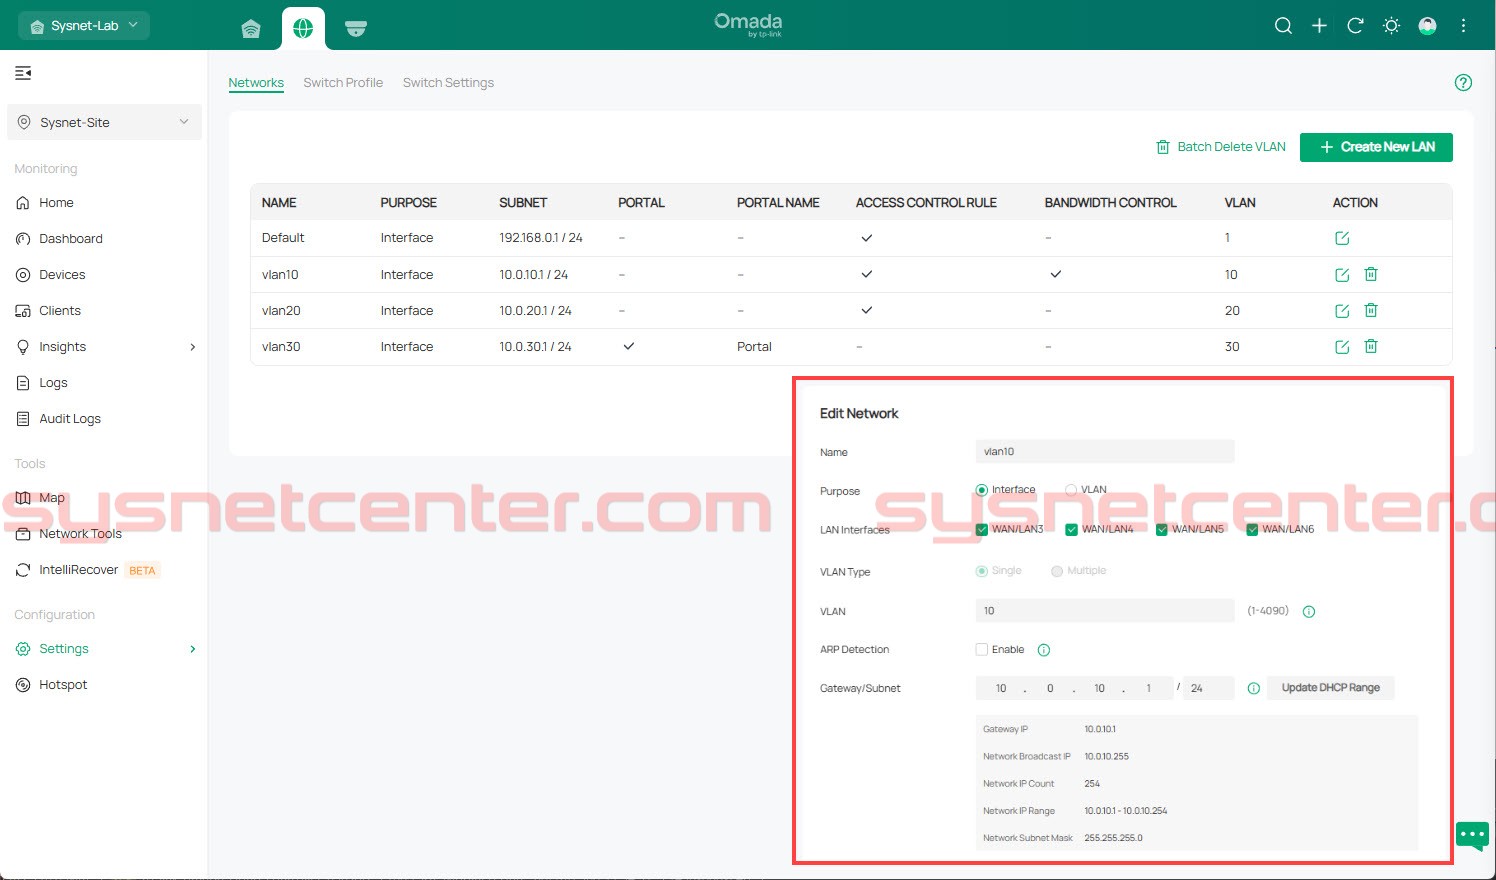The height and width of the screenshot is (880, 1496).
Task: Click the refresh icon in top bar
Action: coord(1355,26)
